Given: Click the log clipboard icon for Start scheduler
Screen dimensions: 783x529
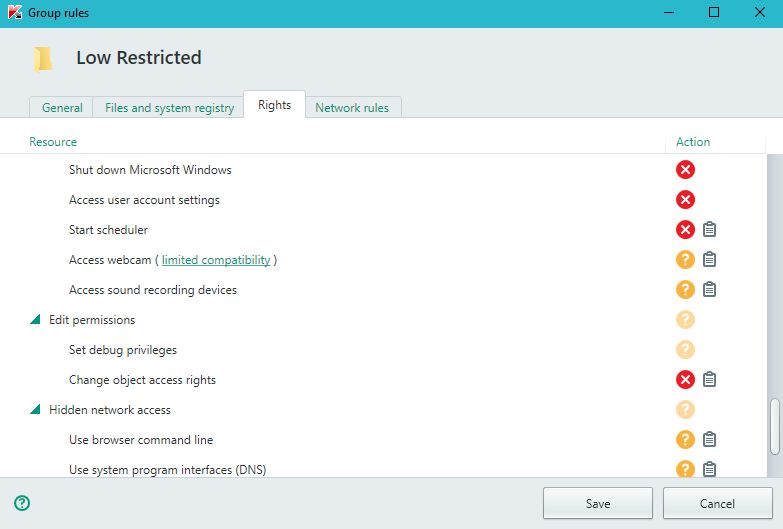Looking at the screenshot, I should (709, 230).
